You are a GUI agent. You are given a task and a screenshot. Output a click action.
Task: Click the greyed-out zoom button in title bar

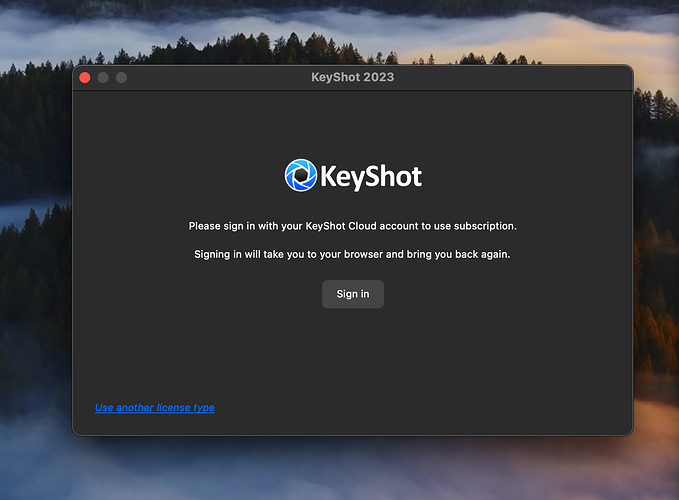pyautogui.click(x=121, y=77)
